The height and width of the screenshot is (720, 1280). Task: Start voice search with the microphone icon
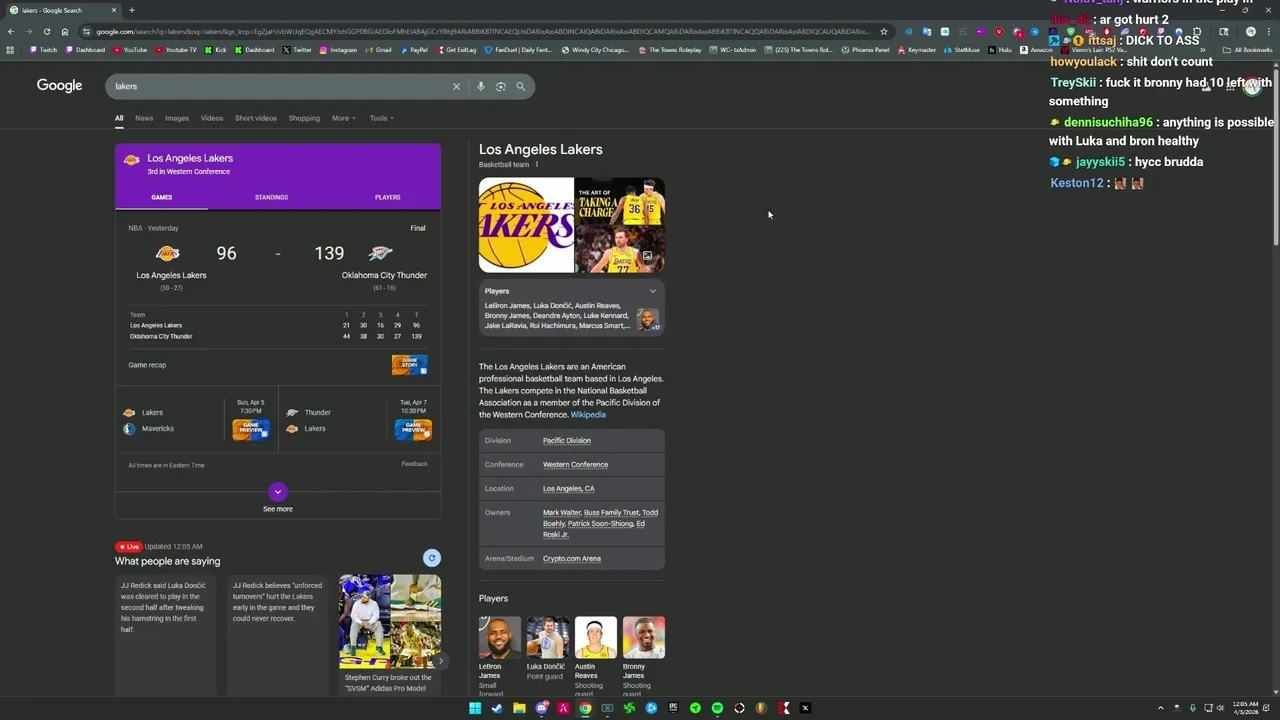481,86
